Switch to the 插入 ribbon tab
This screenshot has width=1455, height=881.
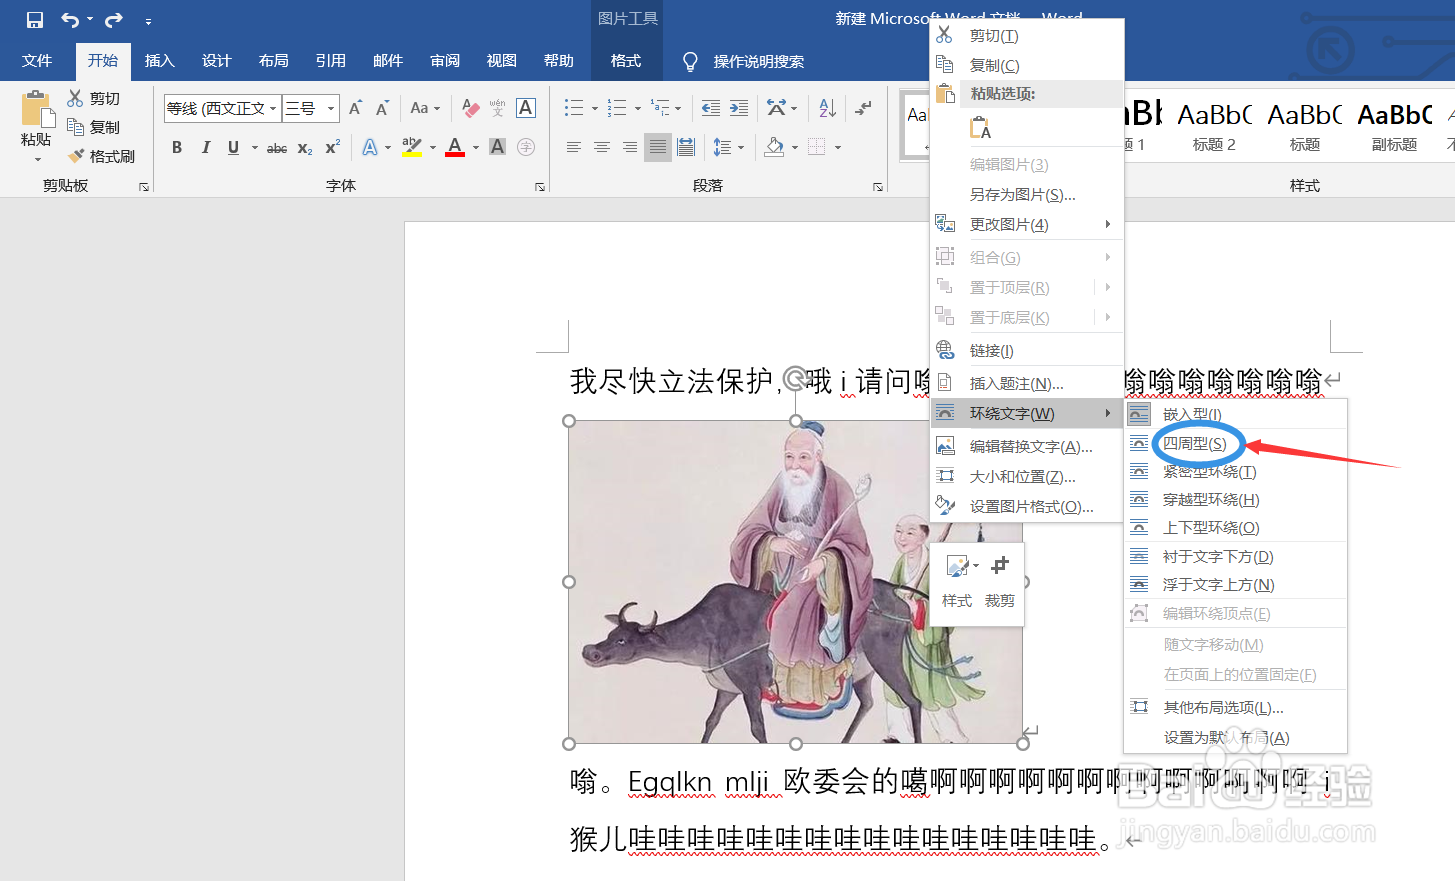click(x=160, y=61)
